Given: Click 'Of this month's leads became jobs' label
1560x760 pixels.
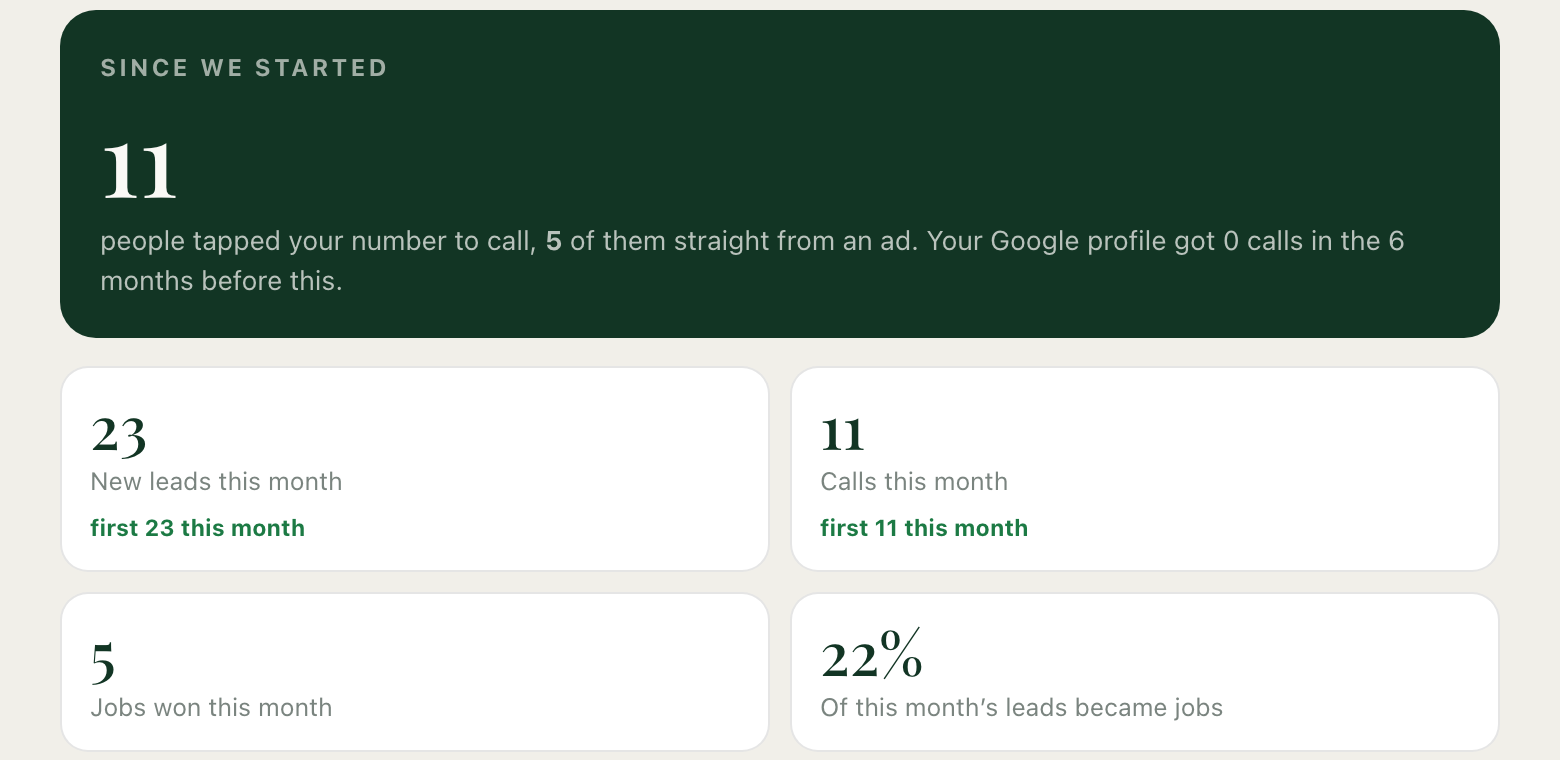Looking at the screenshot, I should point(1022,708).
